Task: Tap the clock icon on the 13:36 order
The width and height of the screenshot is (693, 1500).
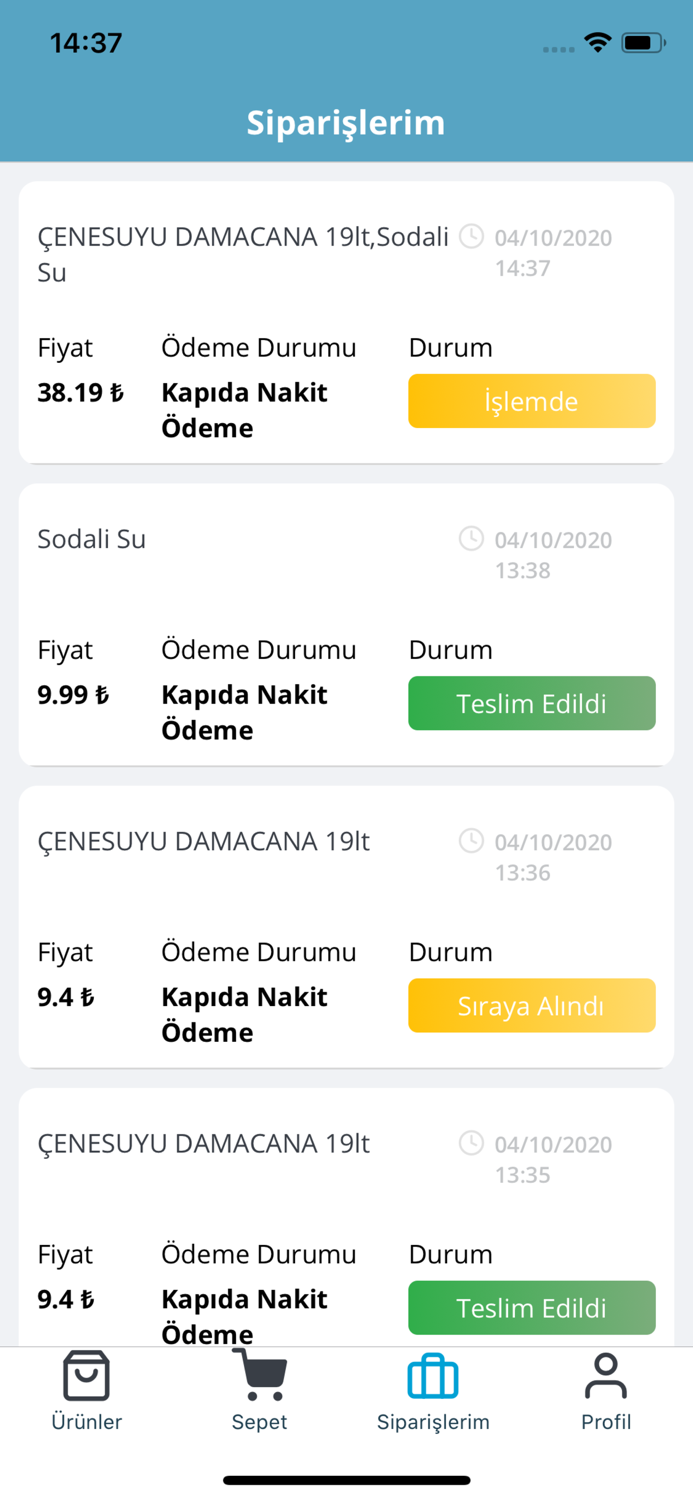Action: click(471, 842)
